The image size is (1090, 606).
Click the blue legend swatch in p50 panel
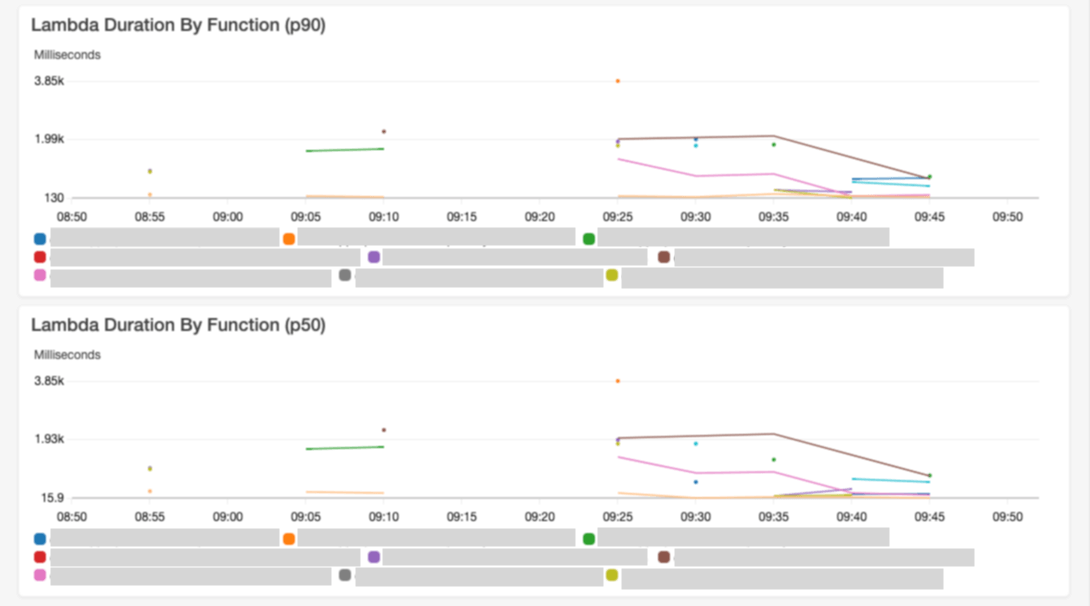[x=40, y=539]
